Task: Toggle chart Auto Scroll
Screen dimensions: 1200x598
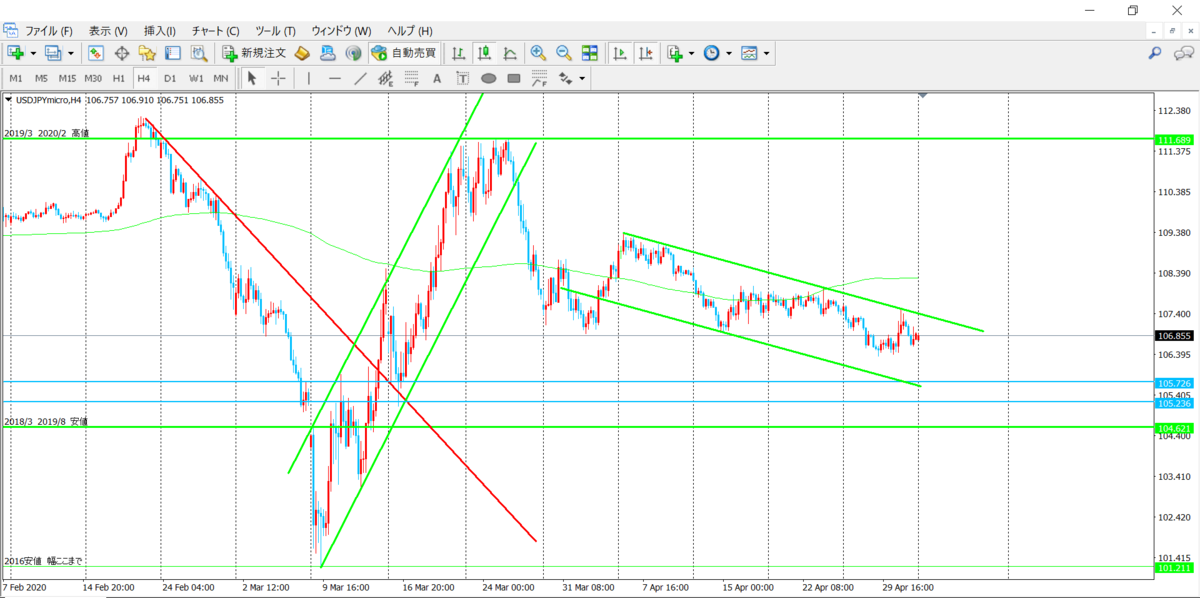Action: coord(620,53)
